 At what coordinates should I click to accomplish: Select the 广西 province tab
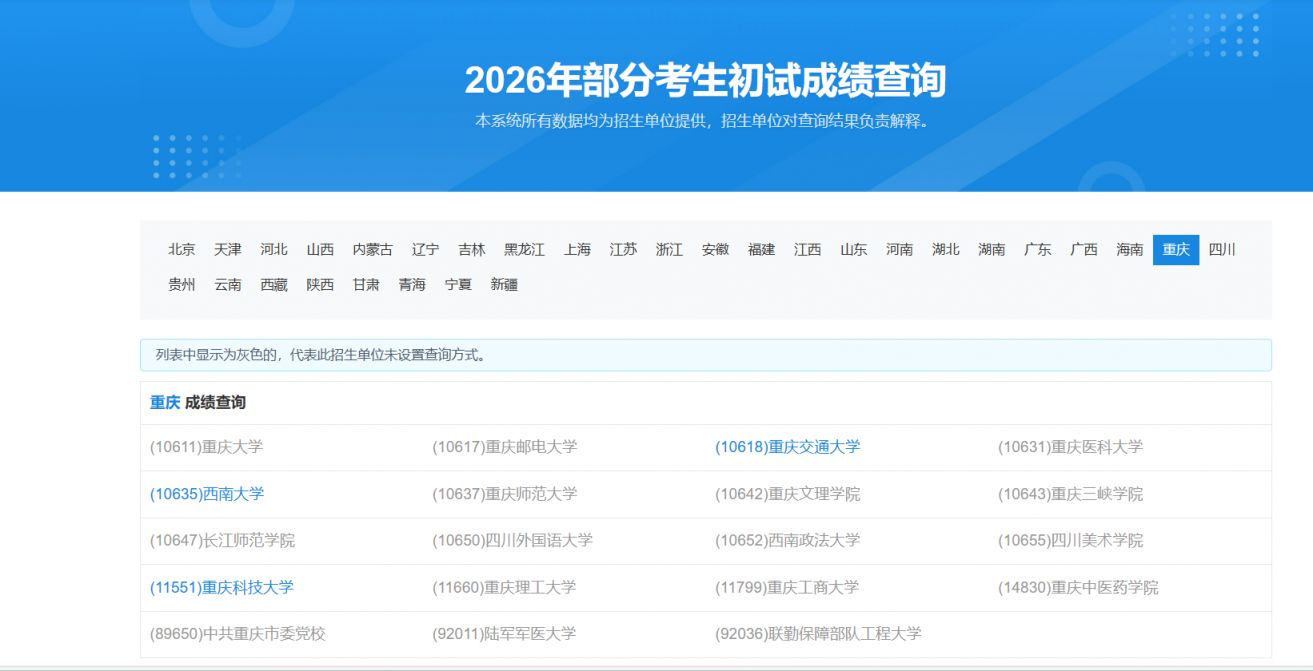click(x=1084, y=250)
